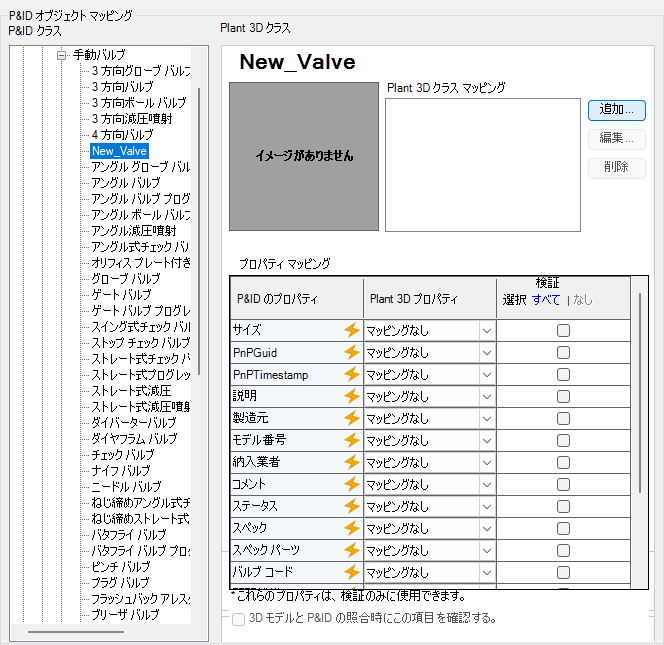Click lightning icon in コメント row
664x645 pixels.
[351, 484]
